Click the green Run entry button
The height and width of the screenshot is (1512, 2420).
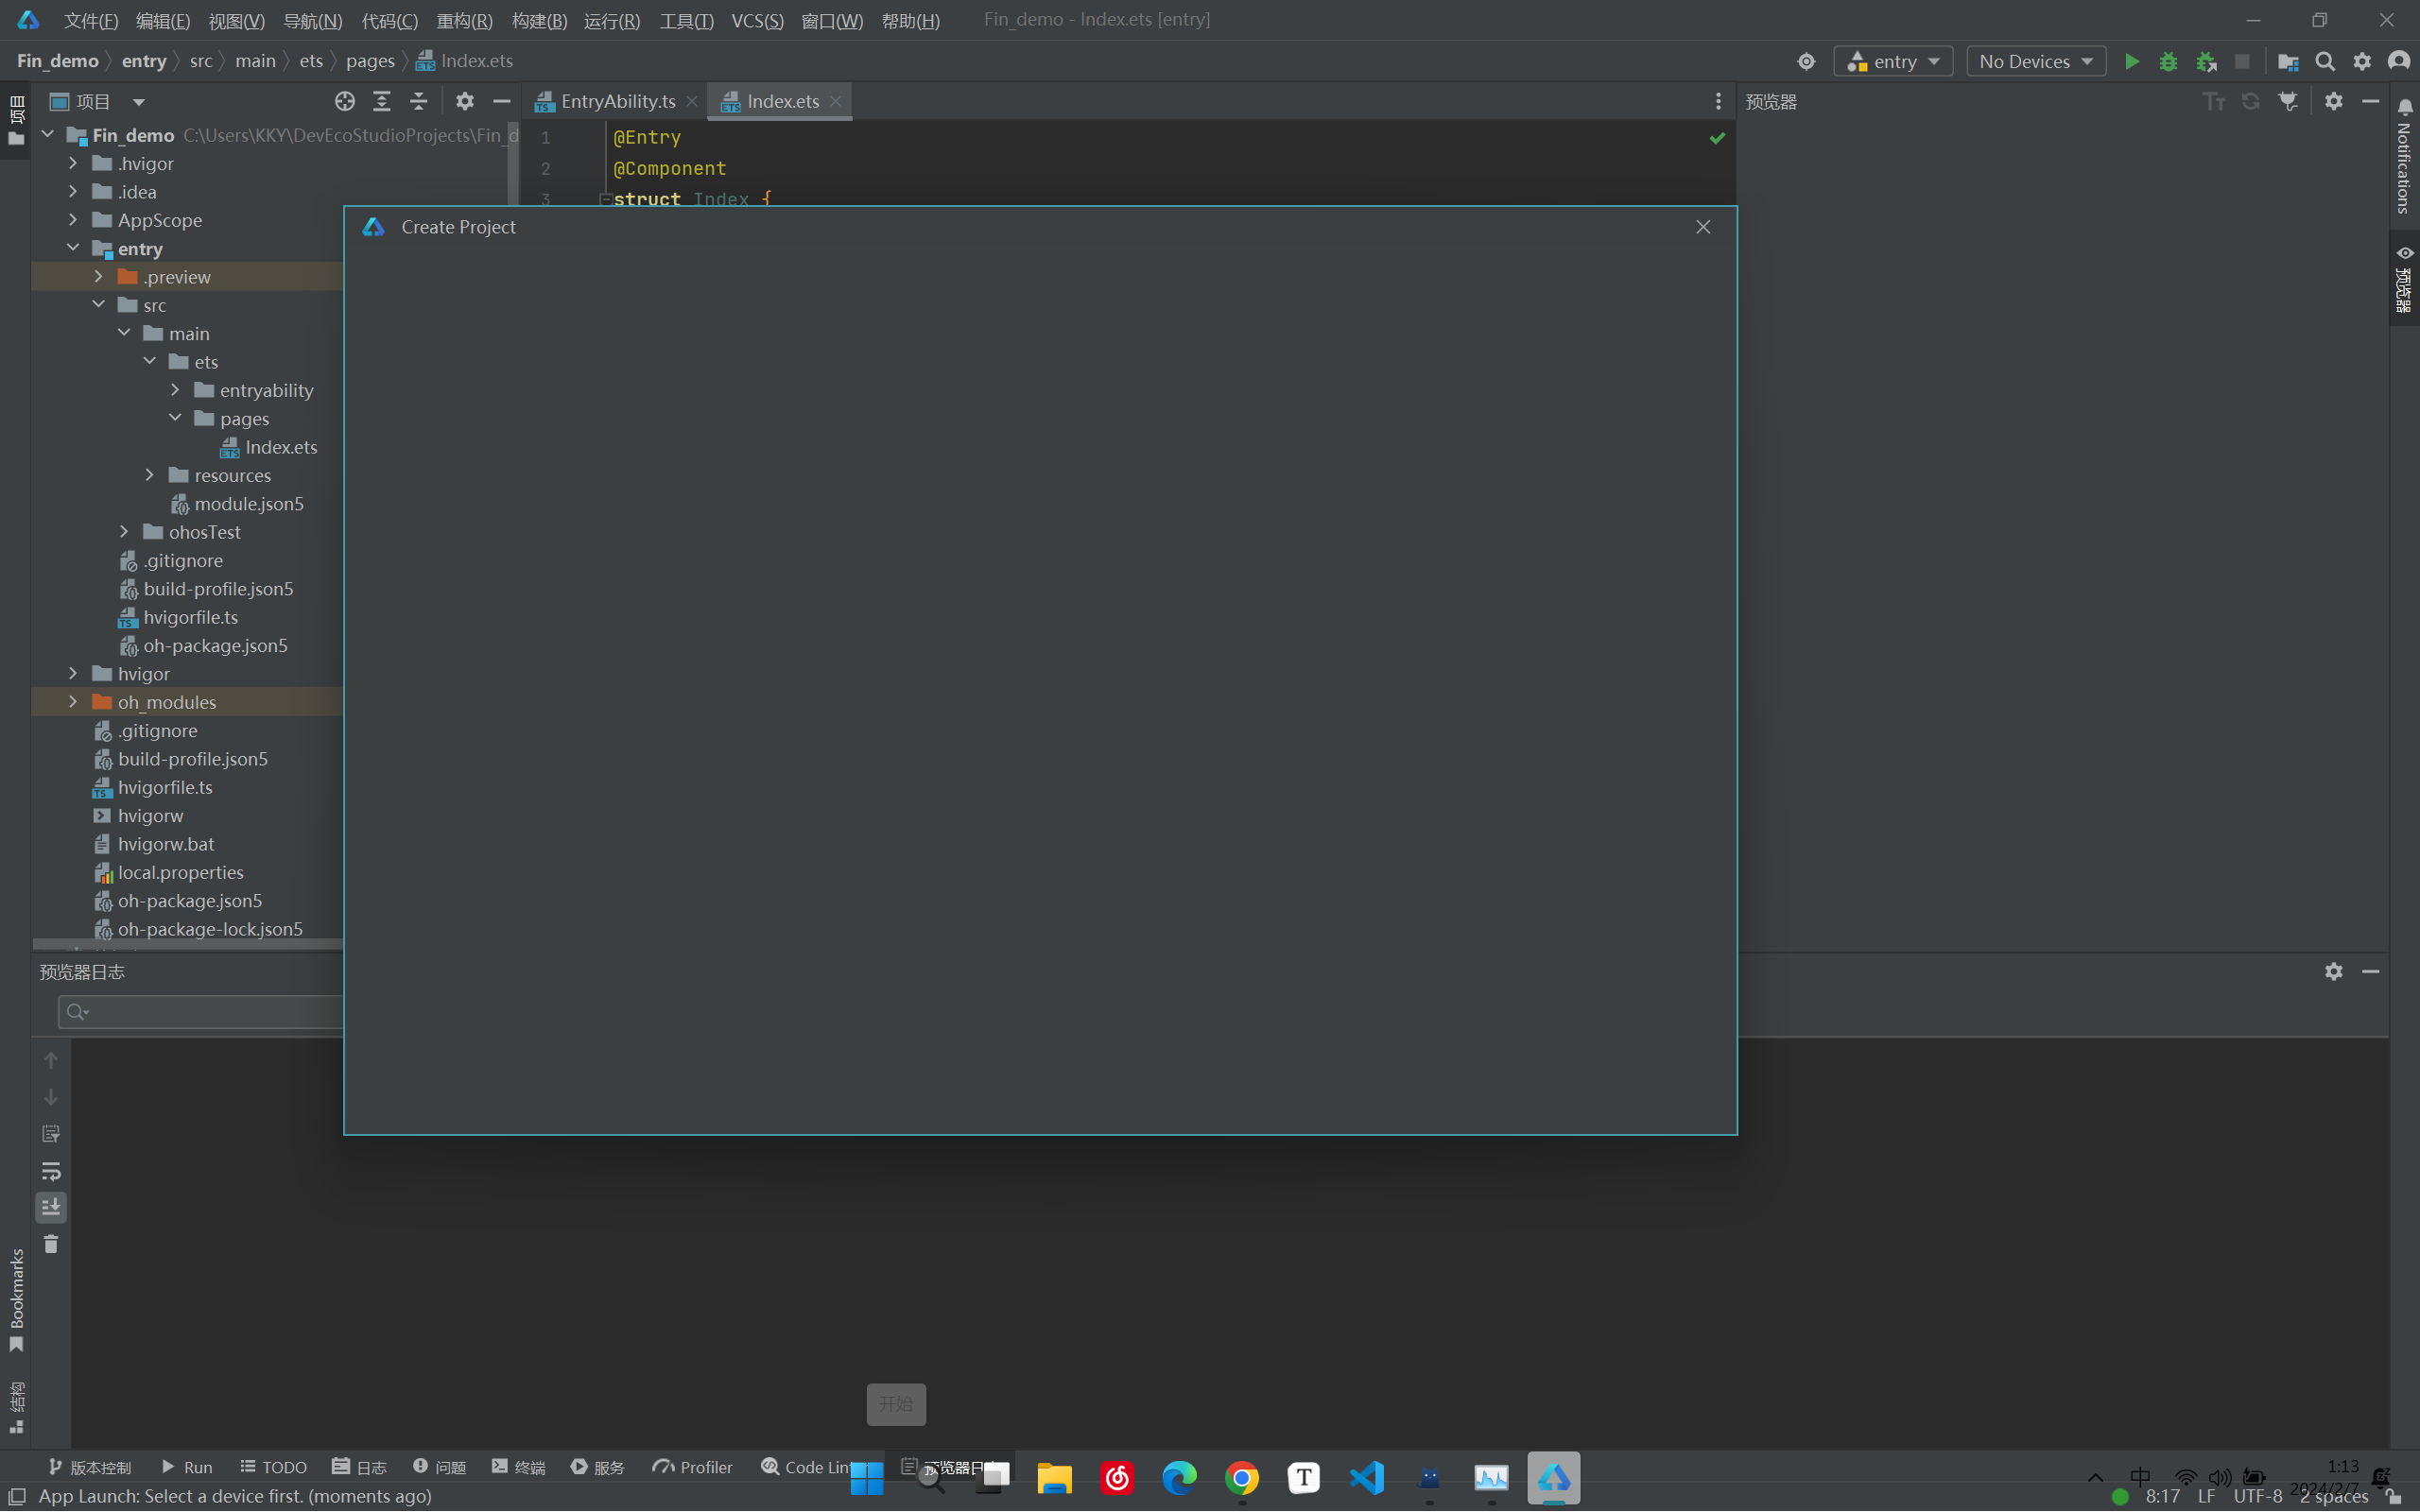tap(2131, 61)
